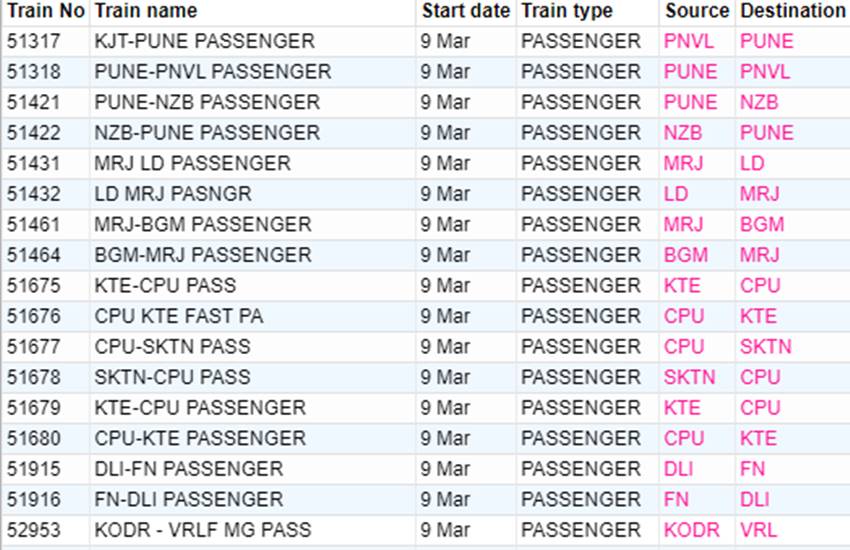Open the PUNE destination link for train 51317
850x550 pixels.
(x=767, y=41)
